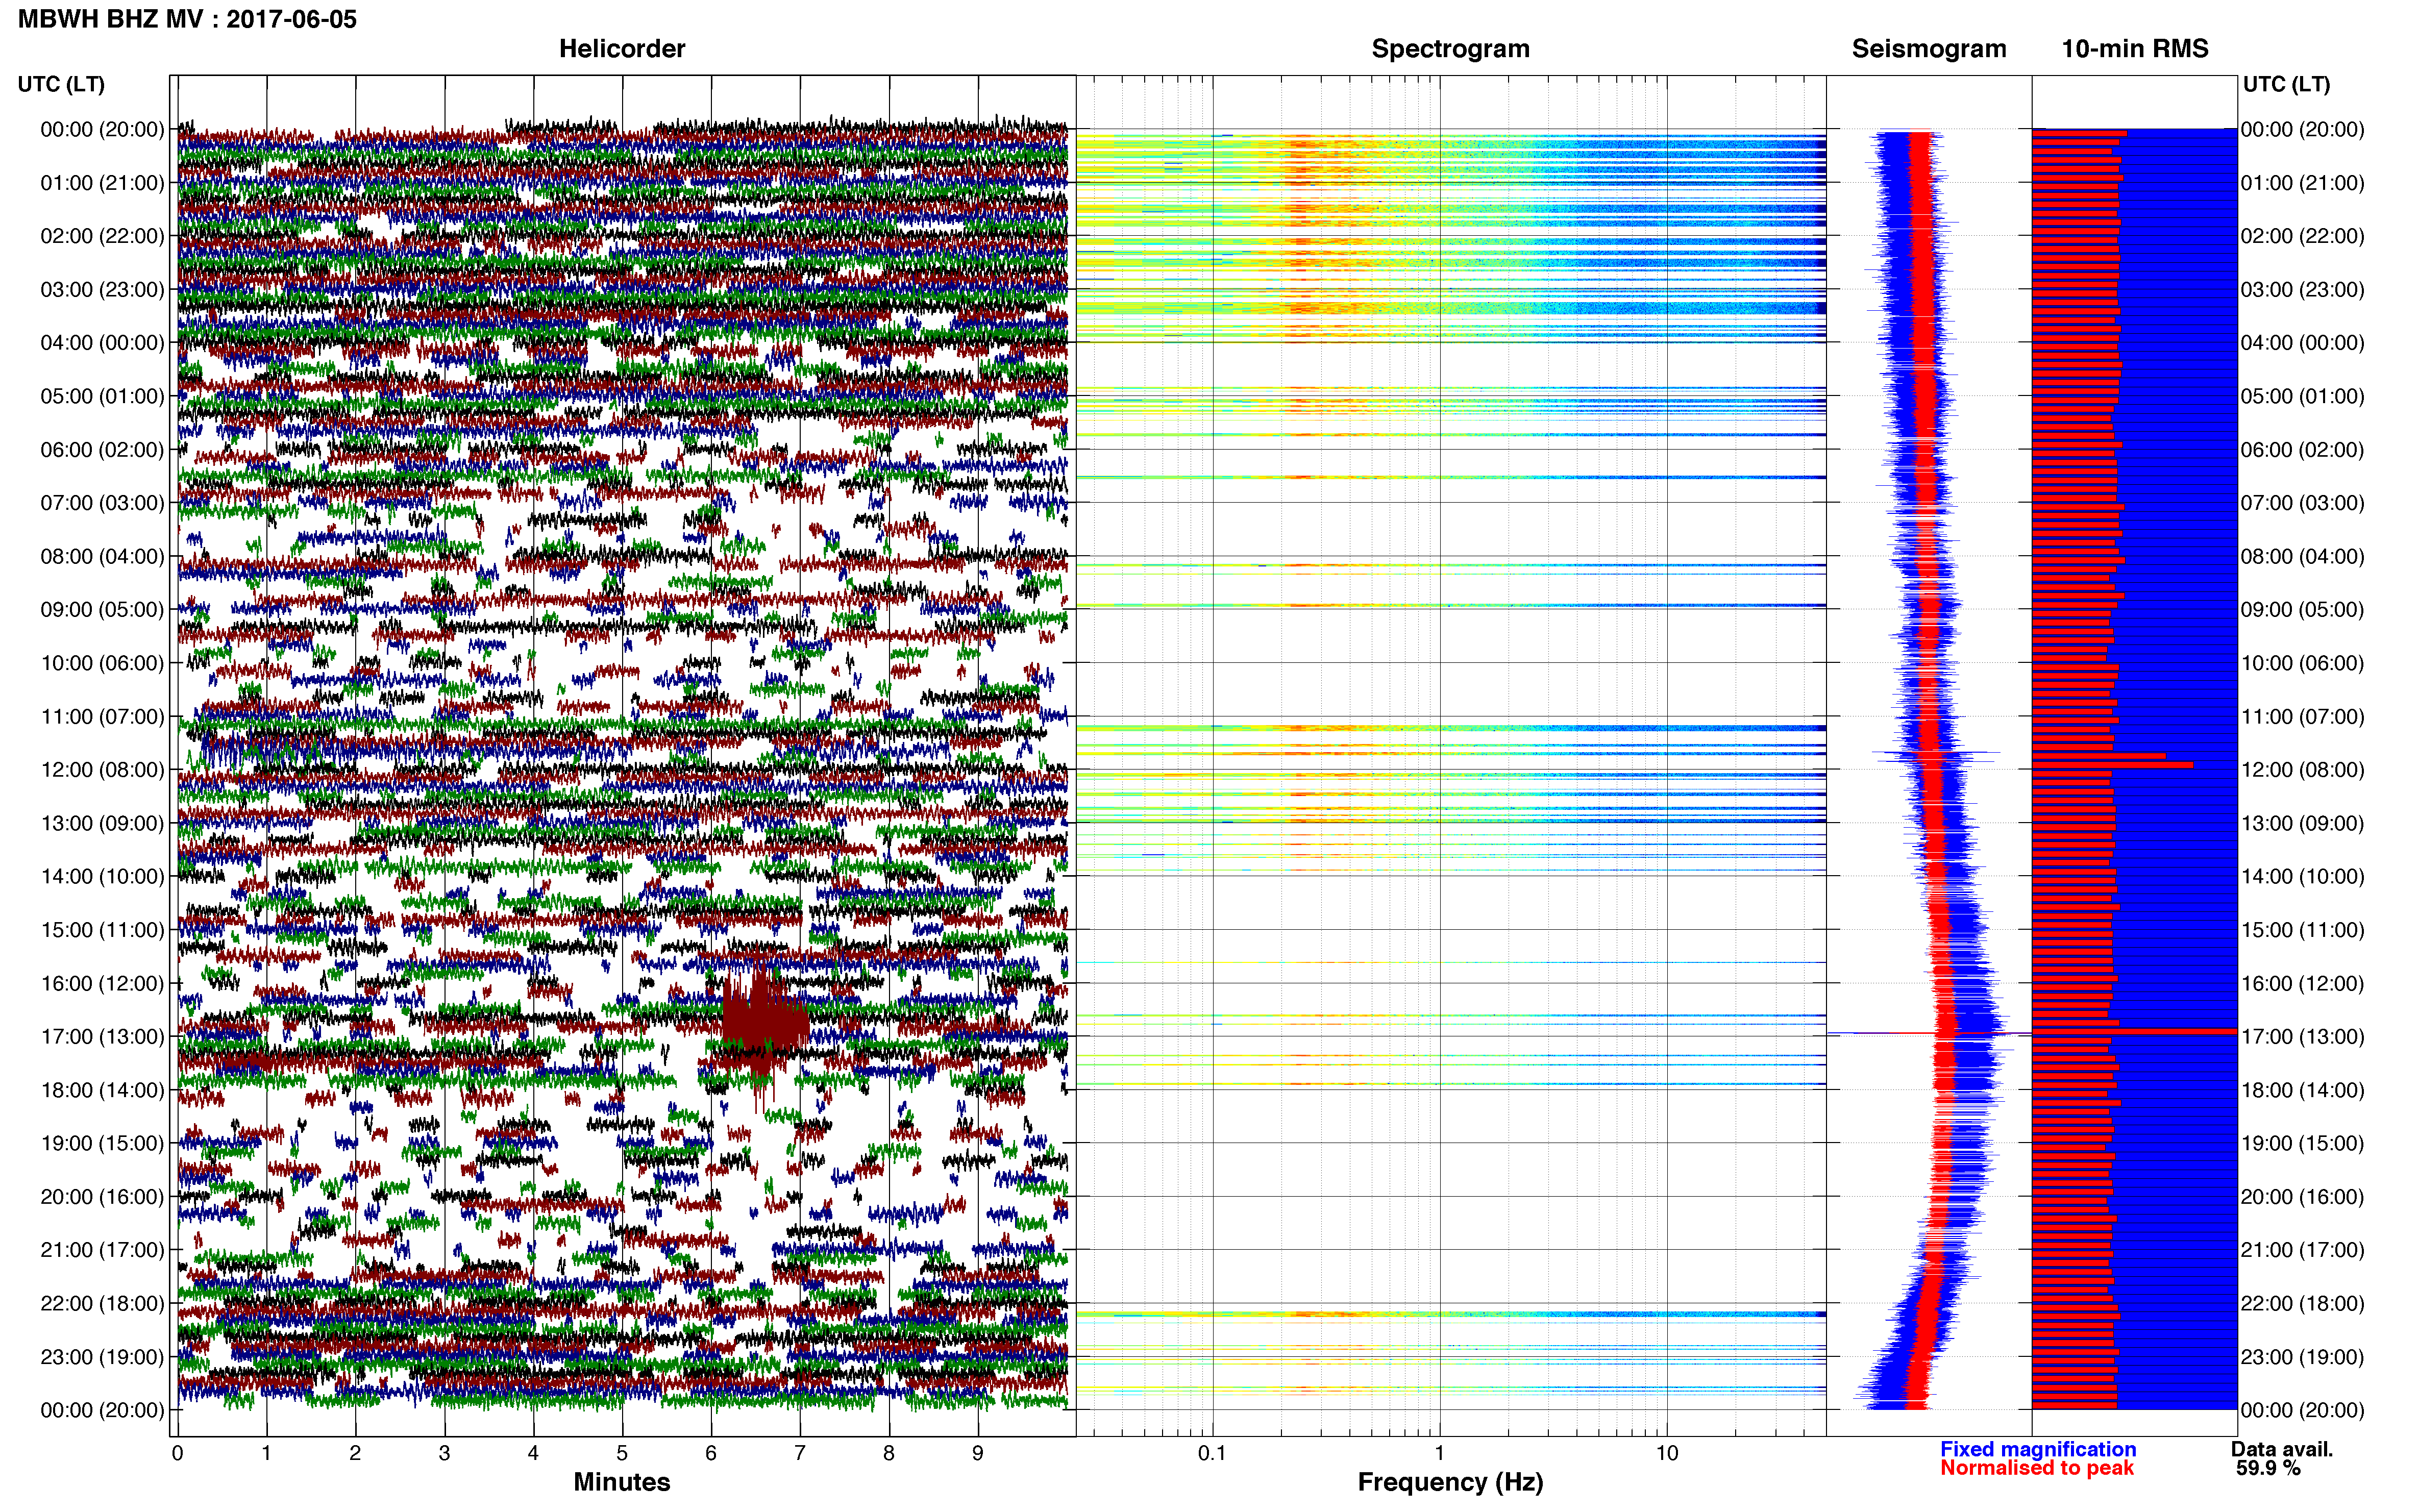2419x1512 pixels.
Task: Click the 'Minutes' x-axis label
Action: (621, 1482)
